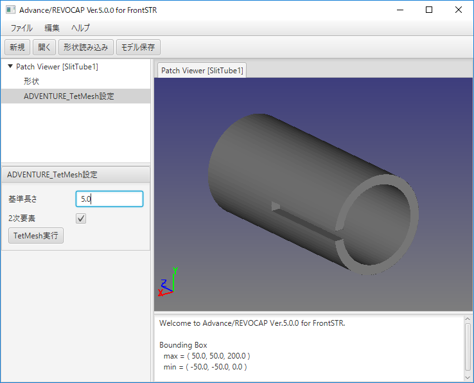Click the log panel scrollbar down arrow
The width and height of the screenshot is (474, 383).
tap(468, 377)
